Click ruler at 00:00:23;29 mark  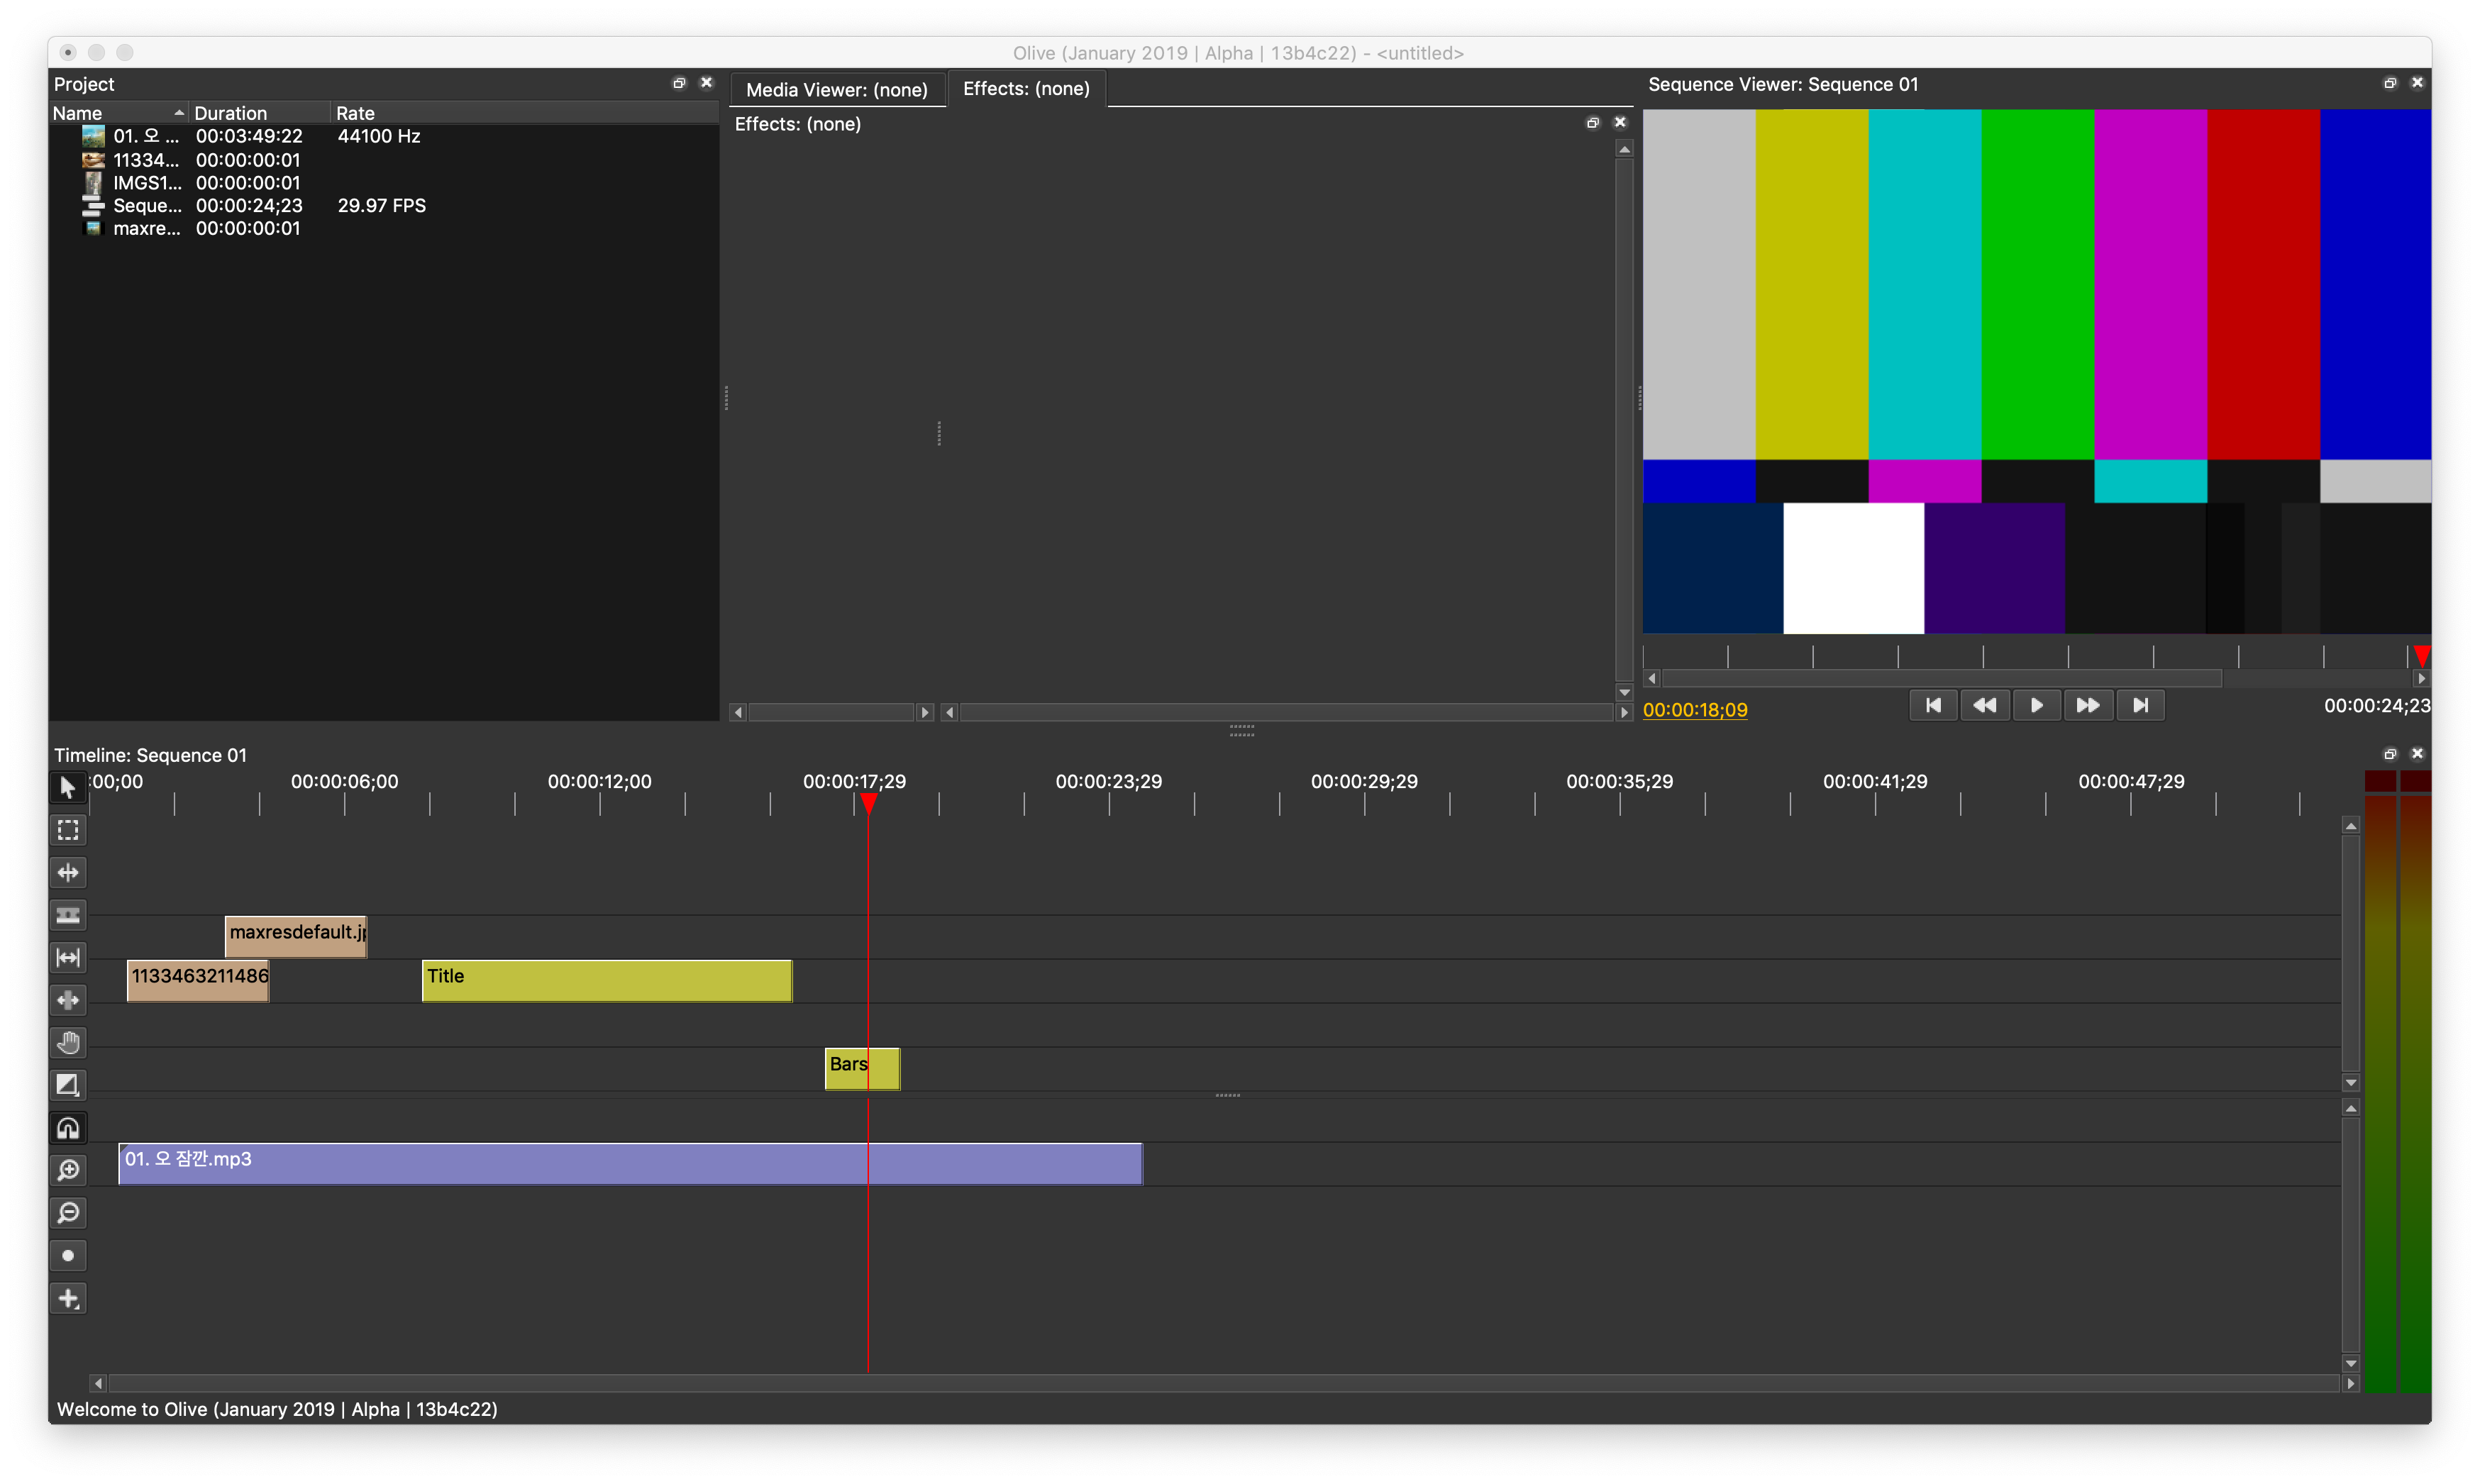(1109, 782)
